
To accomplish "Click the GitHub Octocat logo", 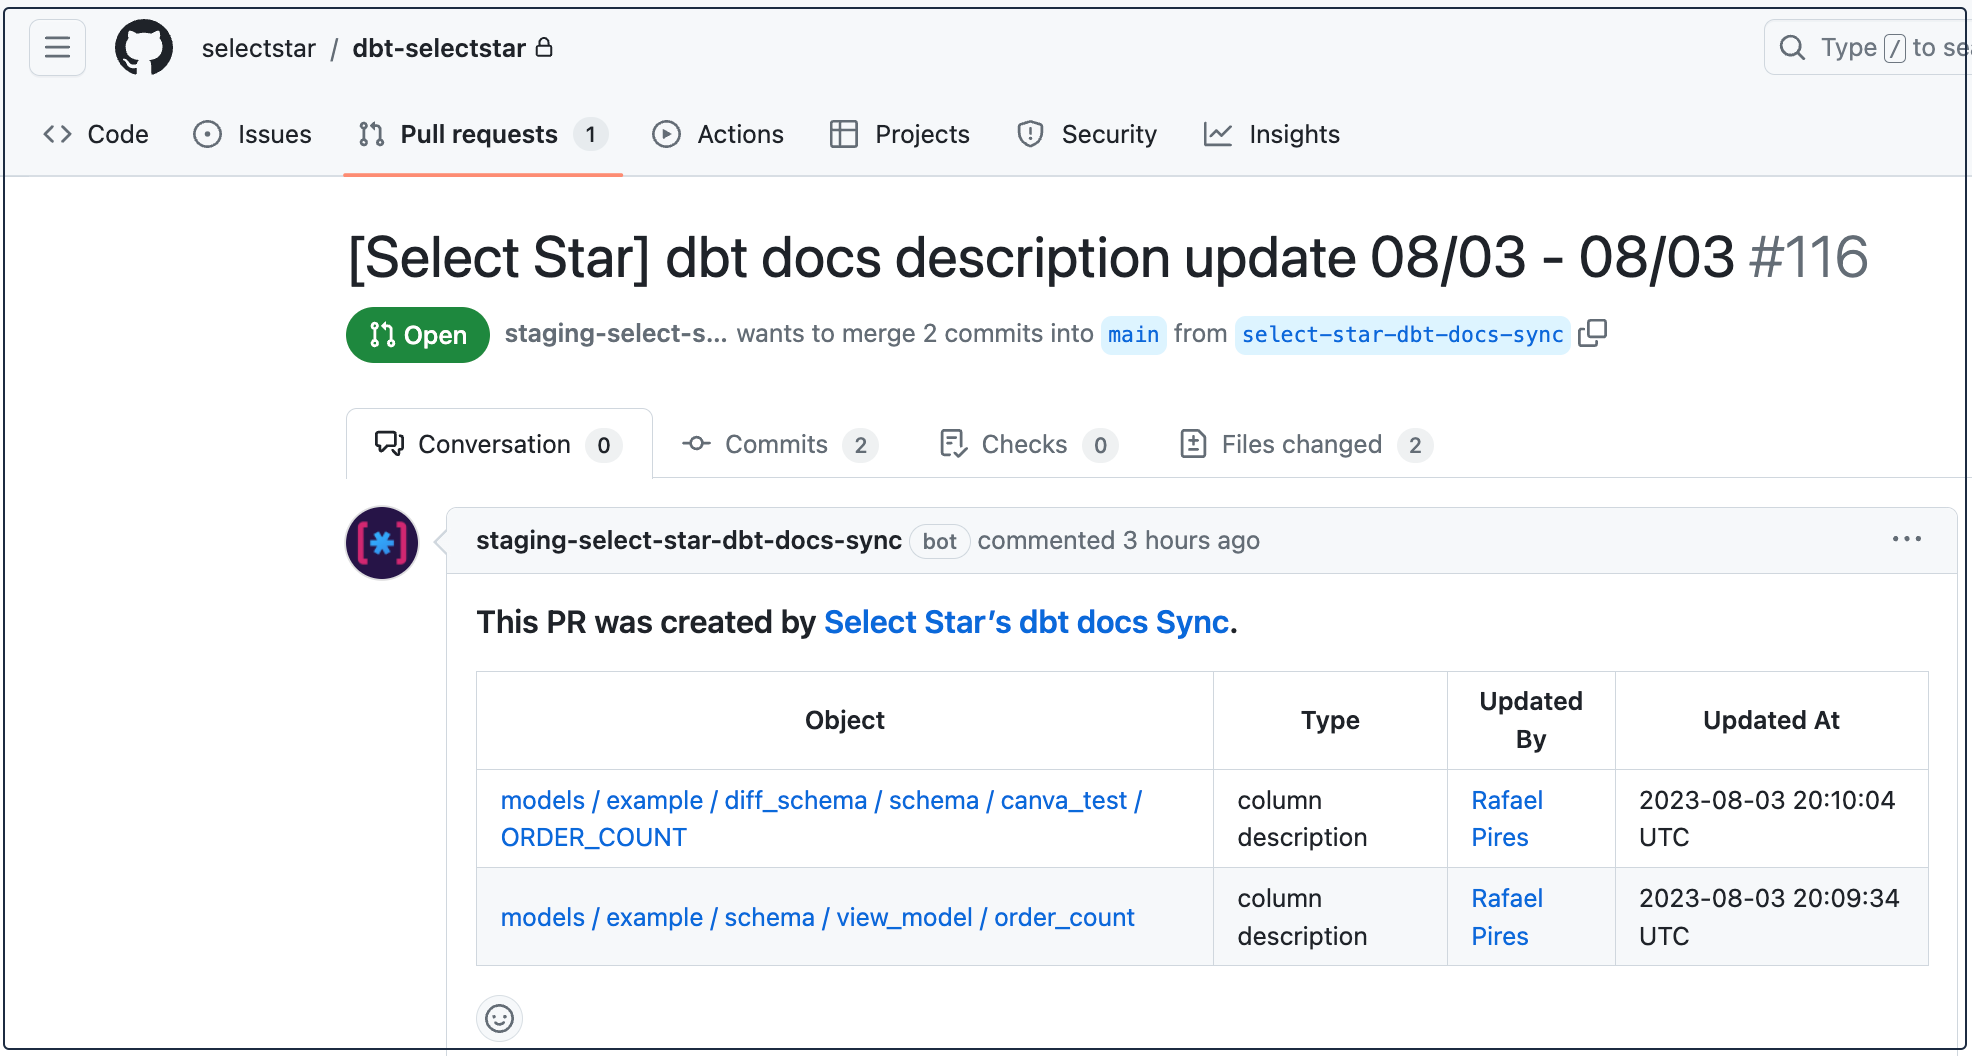I will [144, 48].
